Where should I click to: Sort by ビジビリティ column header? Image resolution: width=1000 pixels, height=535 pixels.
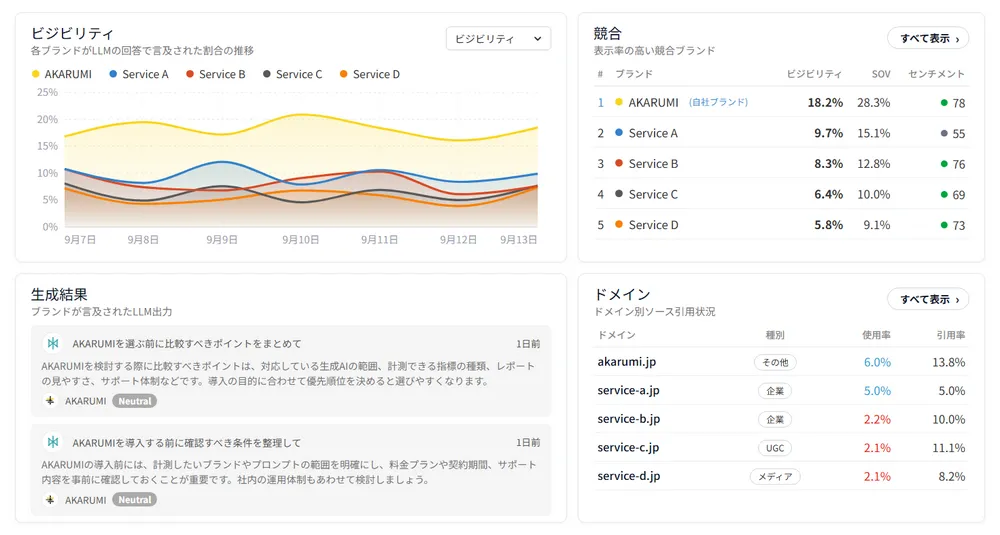pos(814,74)
